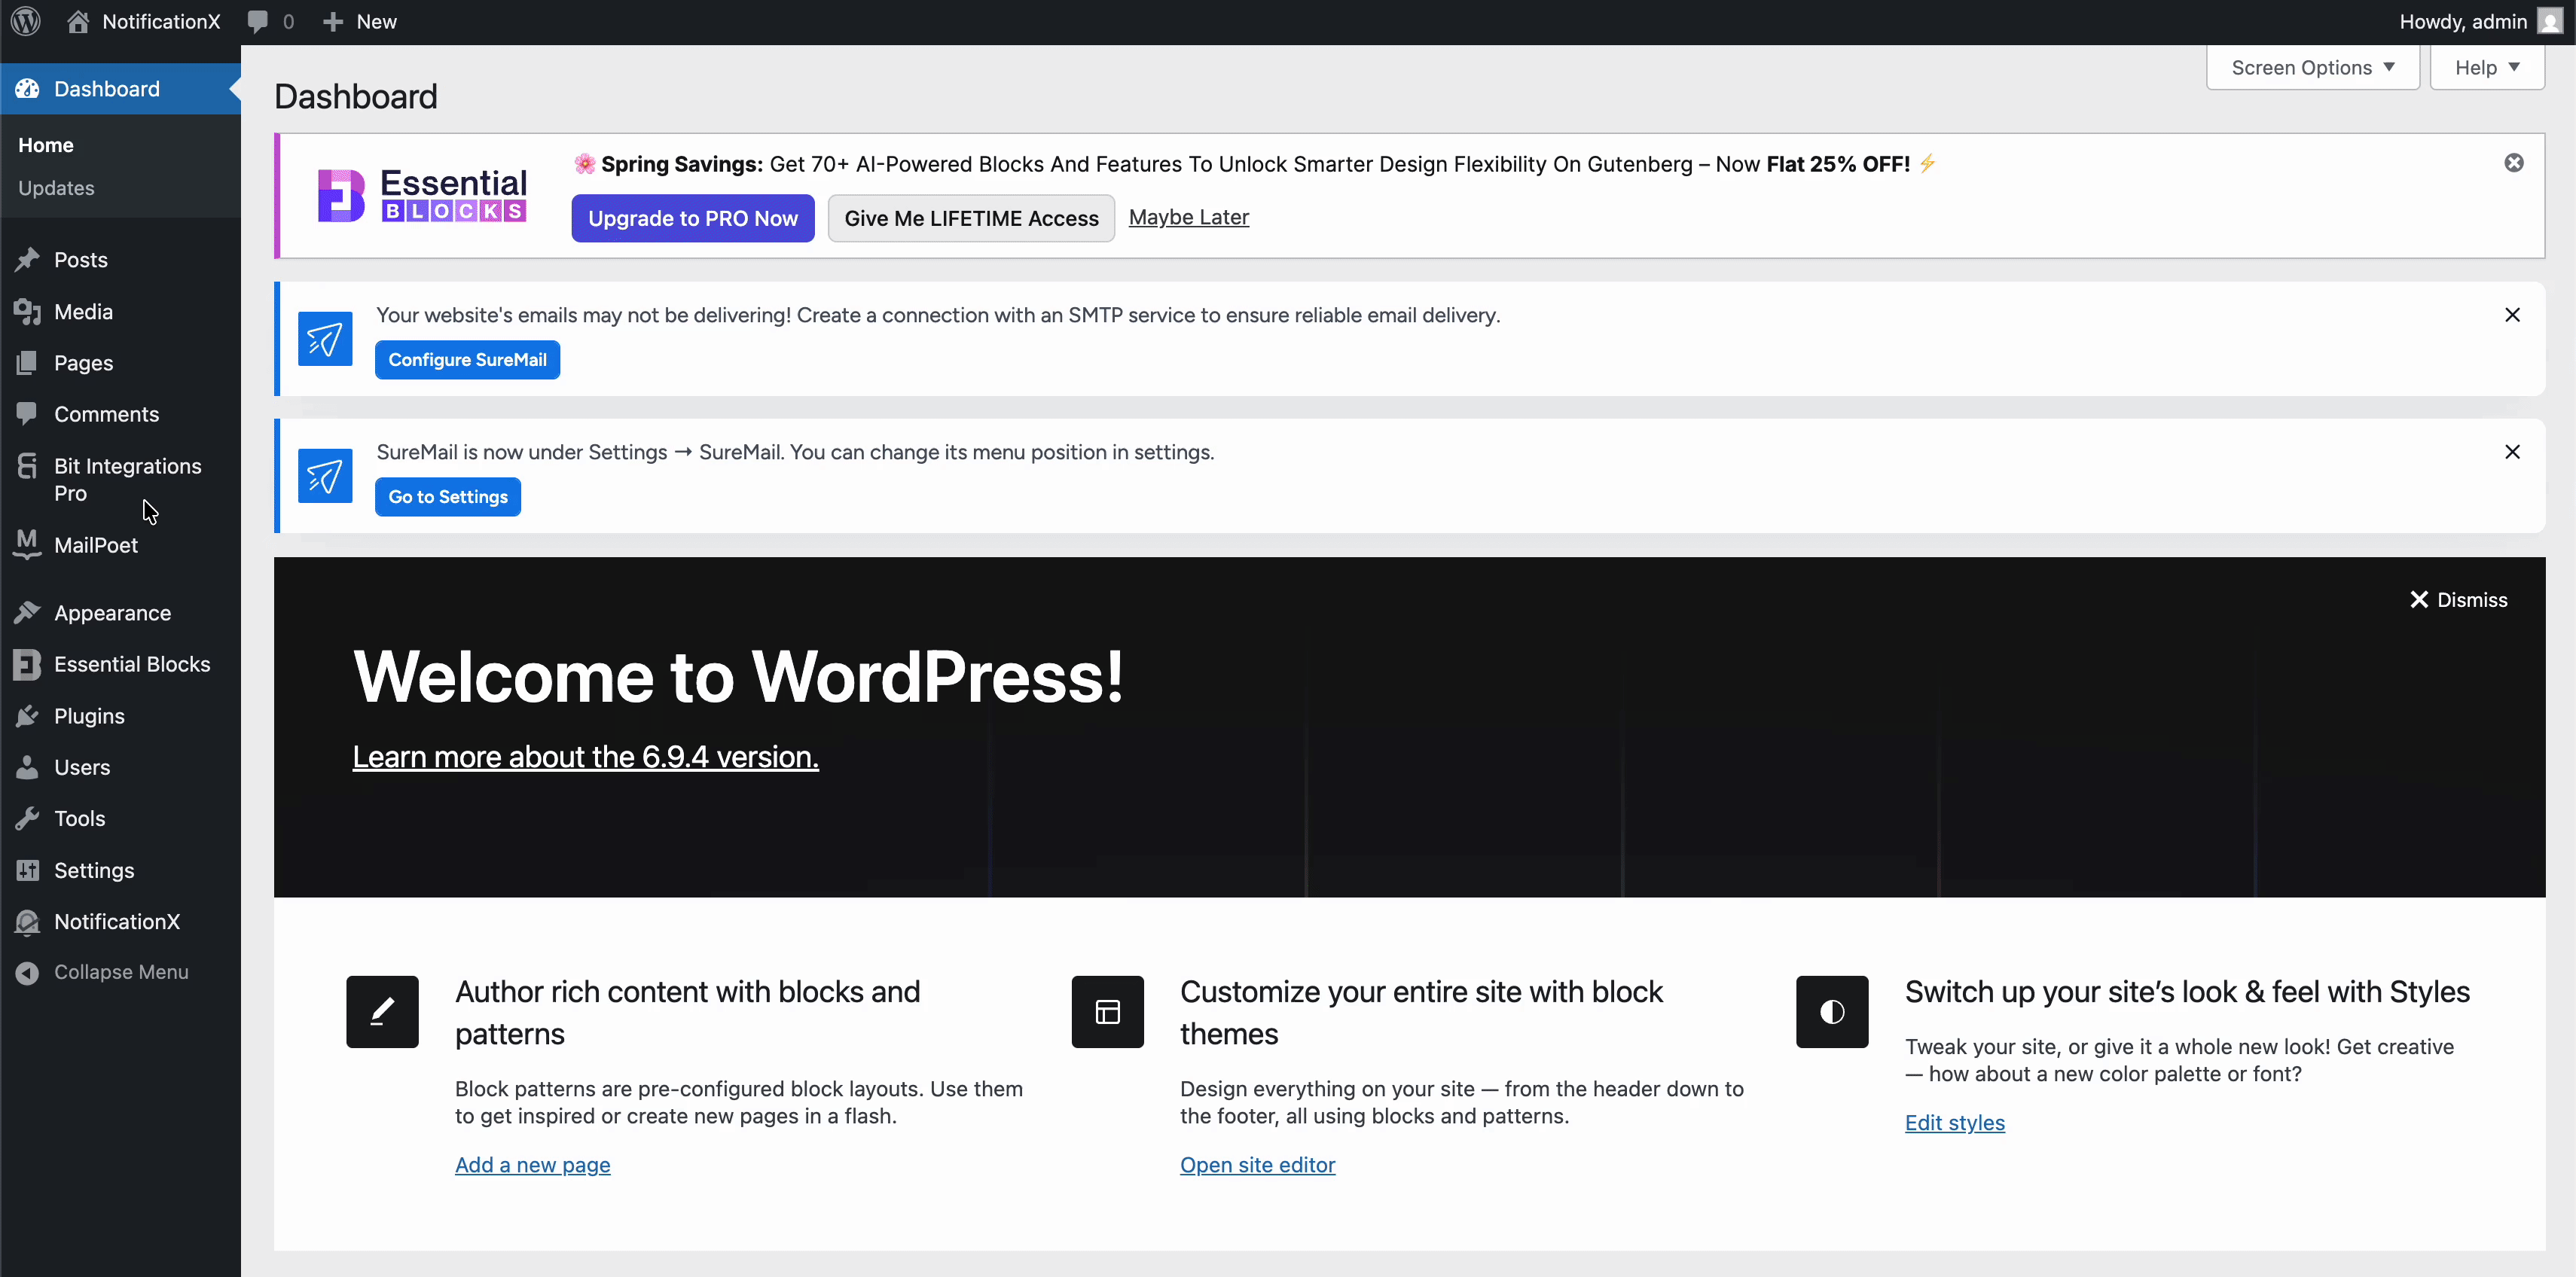
Task: Click the pencil icon for authoring content
Action: click(382, 1011)
